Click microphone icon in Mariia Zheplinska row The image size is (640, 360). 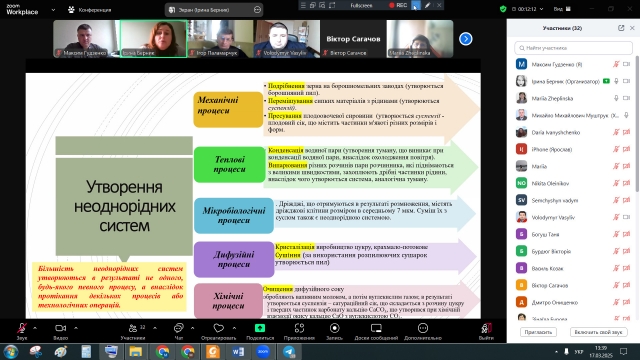(616, 98)
